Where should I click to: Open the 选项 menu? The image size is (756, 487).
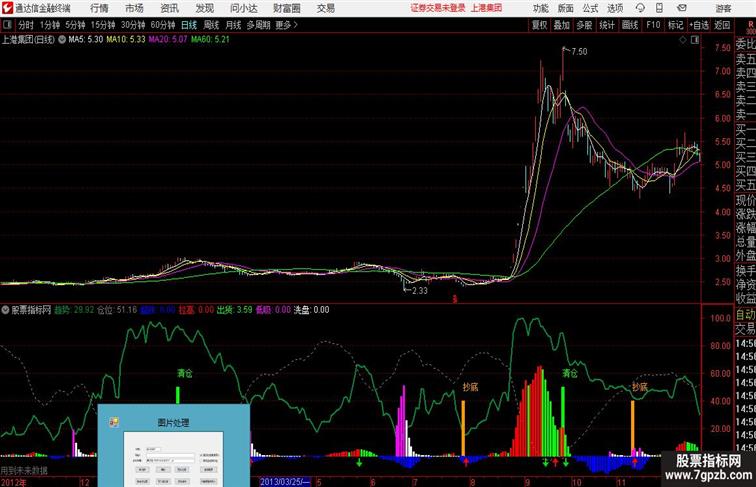point(615,8)
